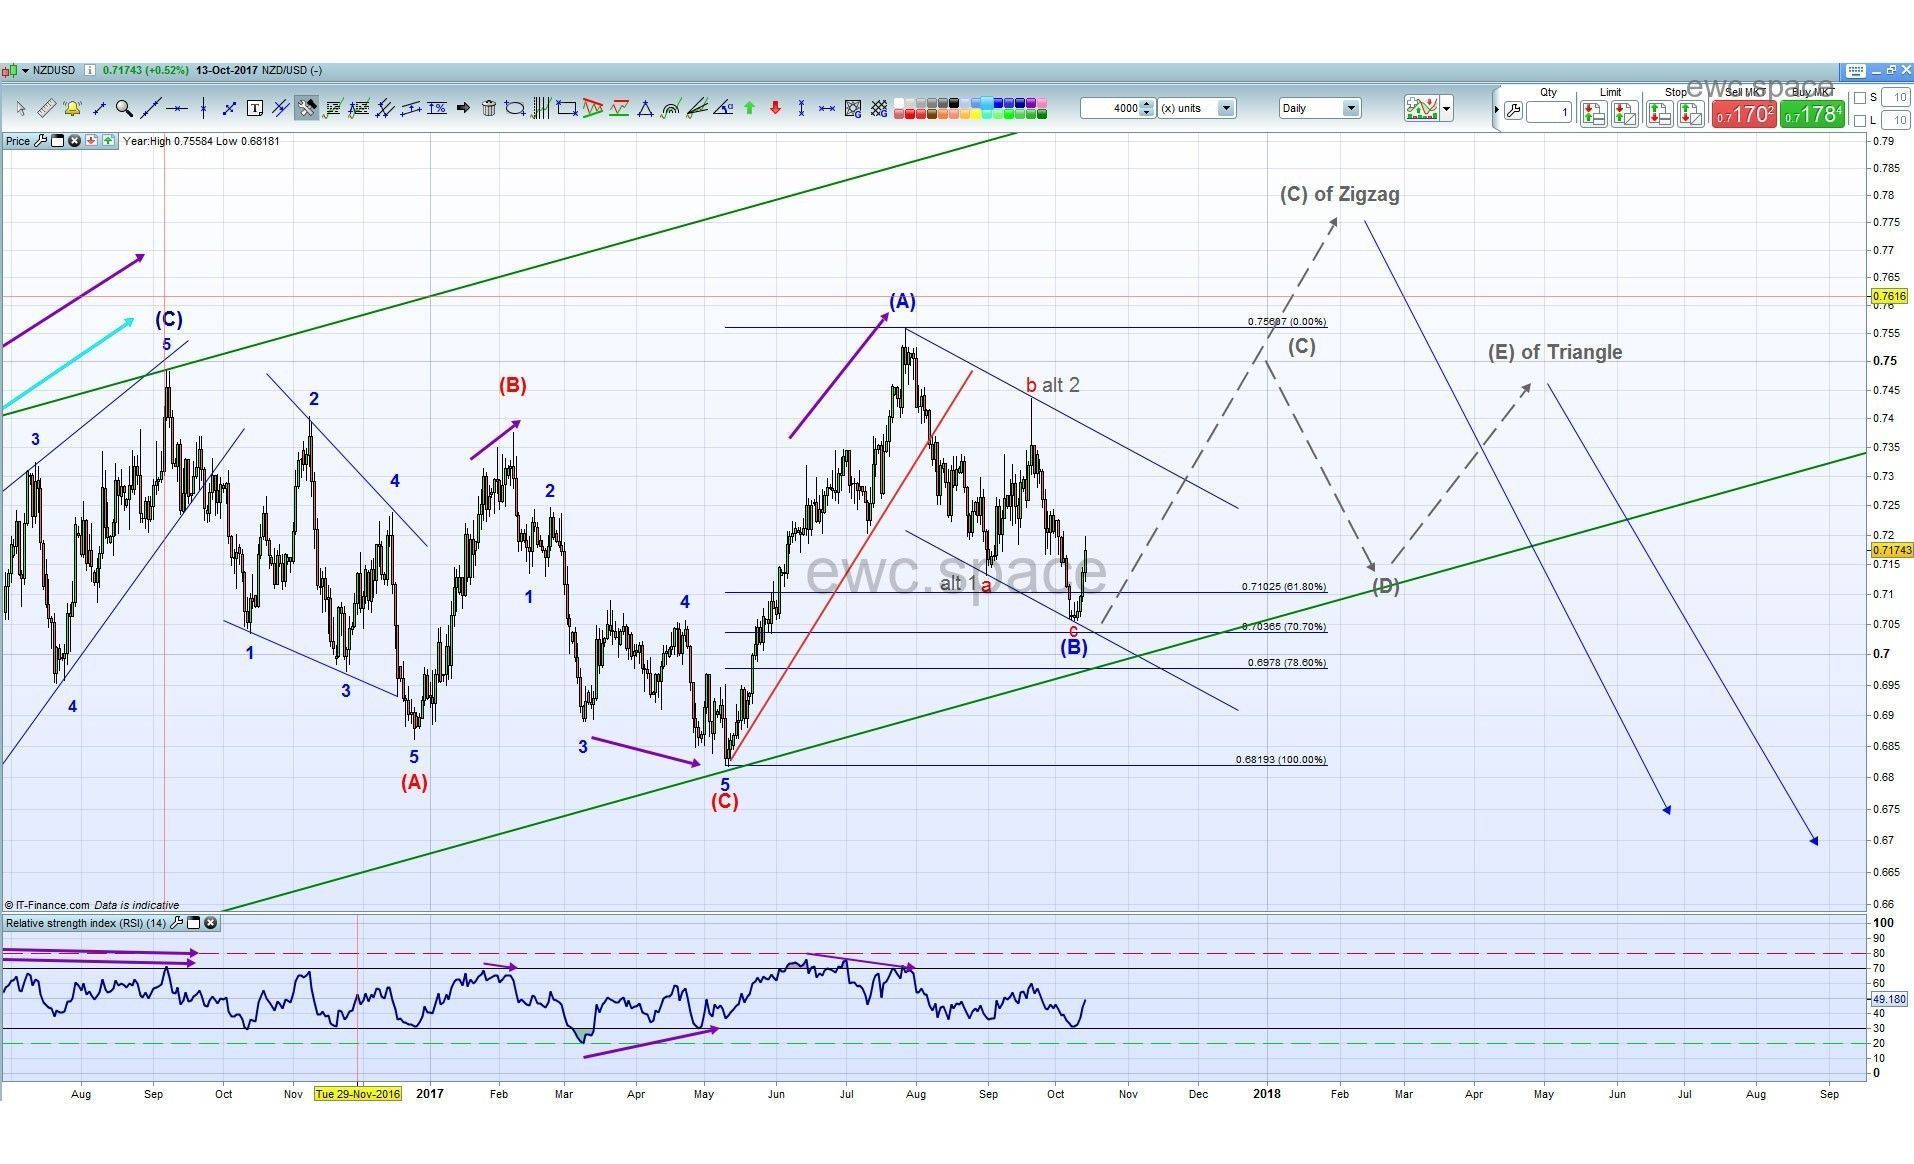Viewport: 1914px width, 1164px height.
Task: Select the red down arrow tool
Action: pyautogui.click(x=775, y=108)
